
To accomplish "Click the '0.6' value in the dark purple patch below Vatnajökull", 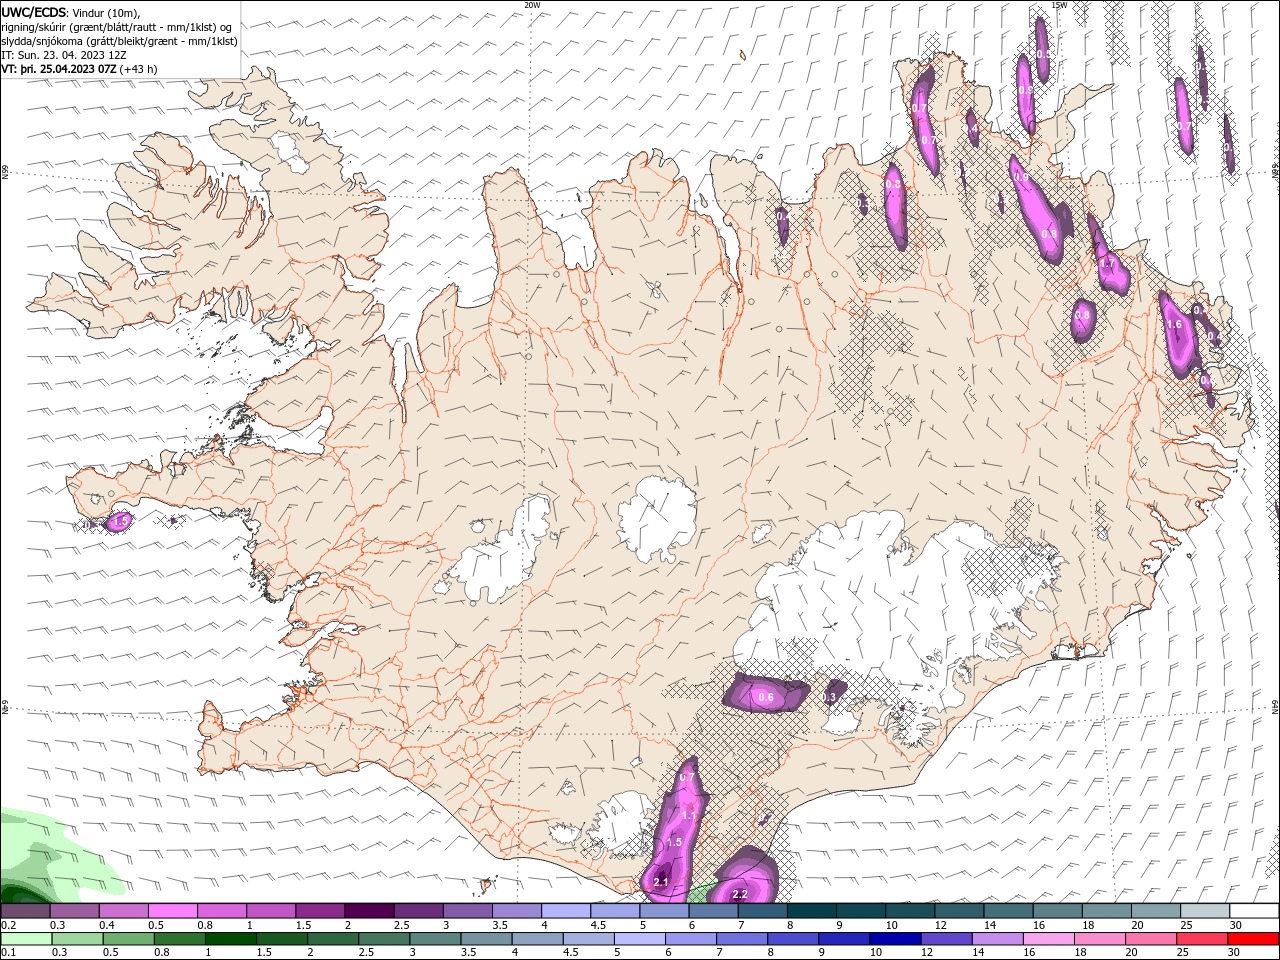I will tap(767, 697).
